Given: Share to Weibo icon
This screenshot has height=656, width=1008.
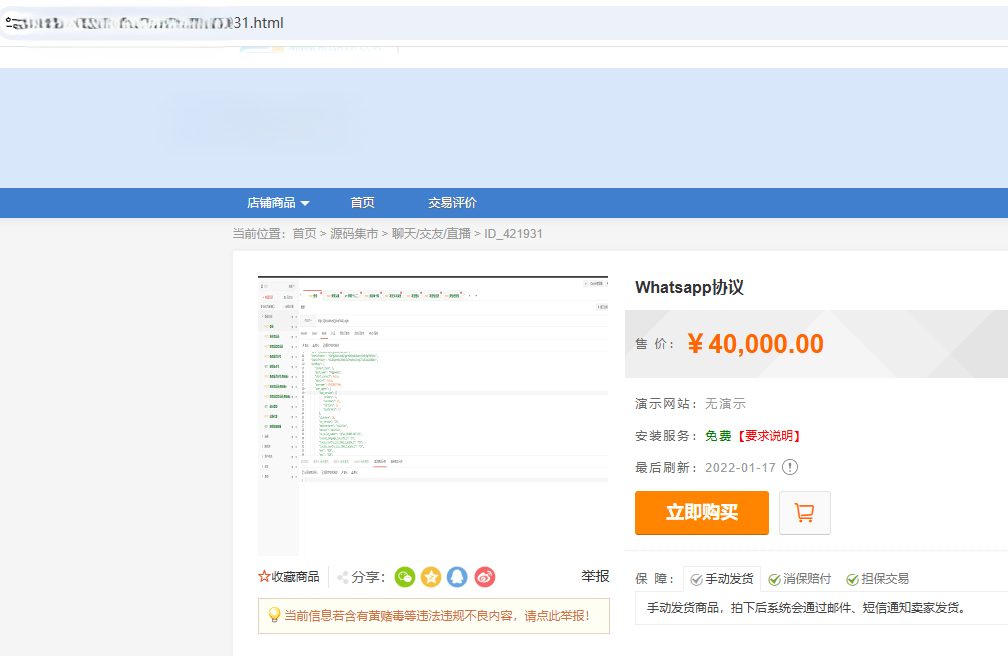Looking at the screenshot, I should [484, 577].
